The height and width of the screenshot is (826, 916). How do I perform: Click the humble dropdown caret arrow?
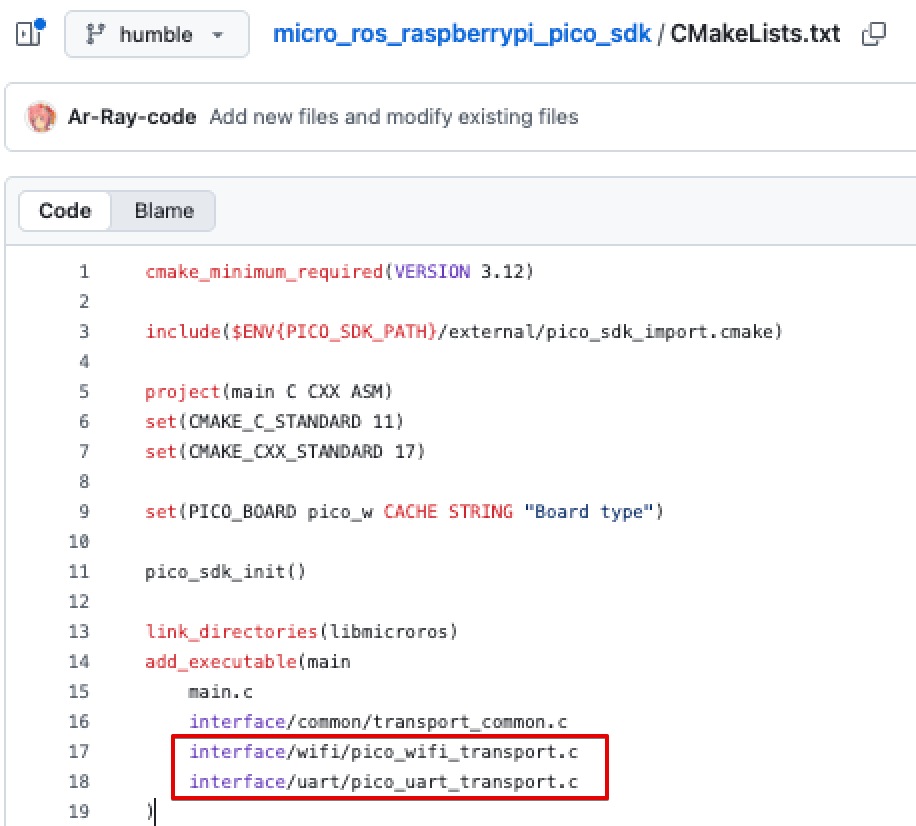(218, 35)
